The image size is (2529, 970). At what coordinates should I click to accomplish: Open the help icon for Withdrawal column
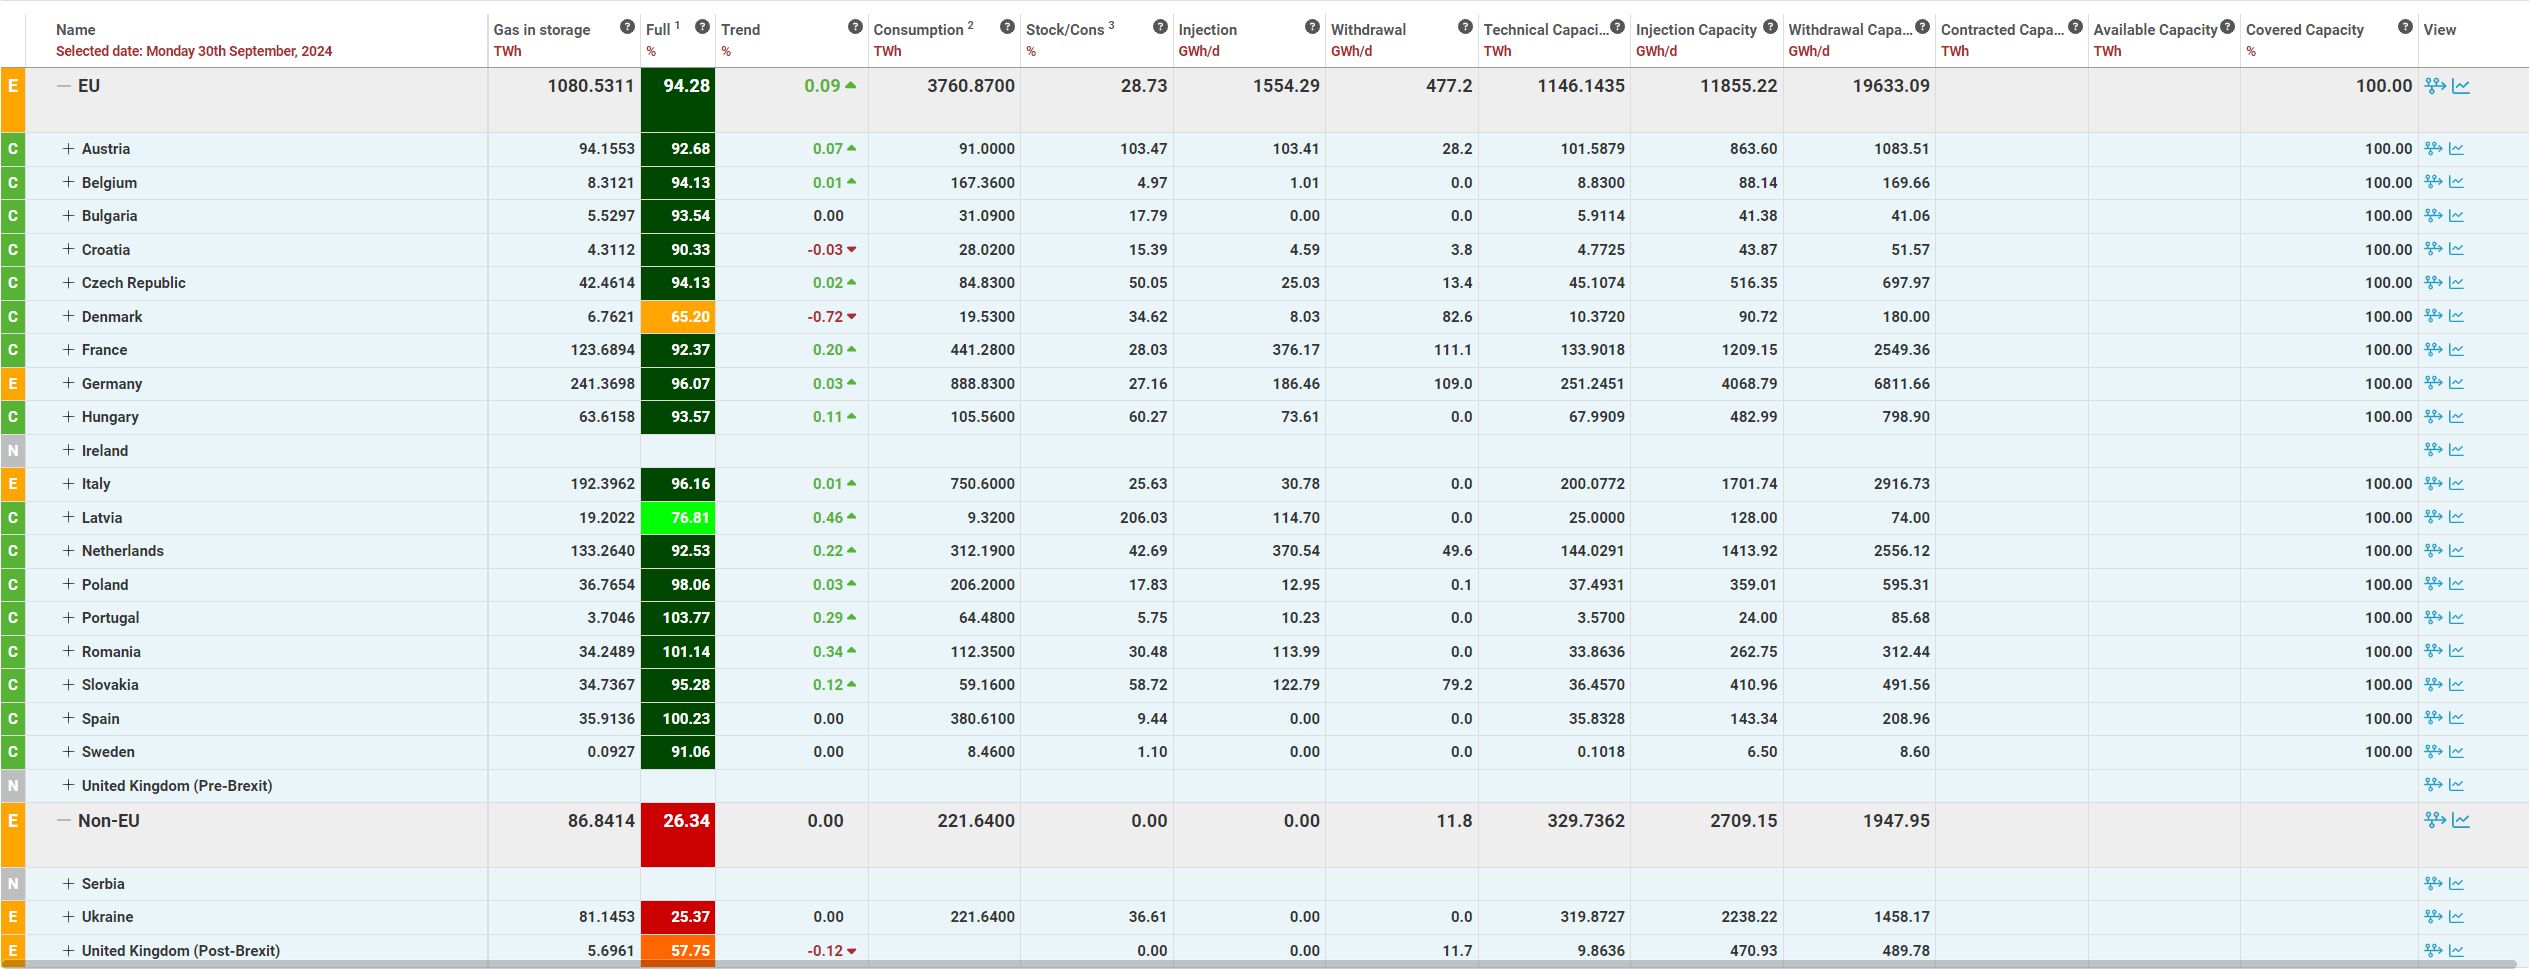pos(1465,27)
